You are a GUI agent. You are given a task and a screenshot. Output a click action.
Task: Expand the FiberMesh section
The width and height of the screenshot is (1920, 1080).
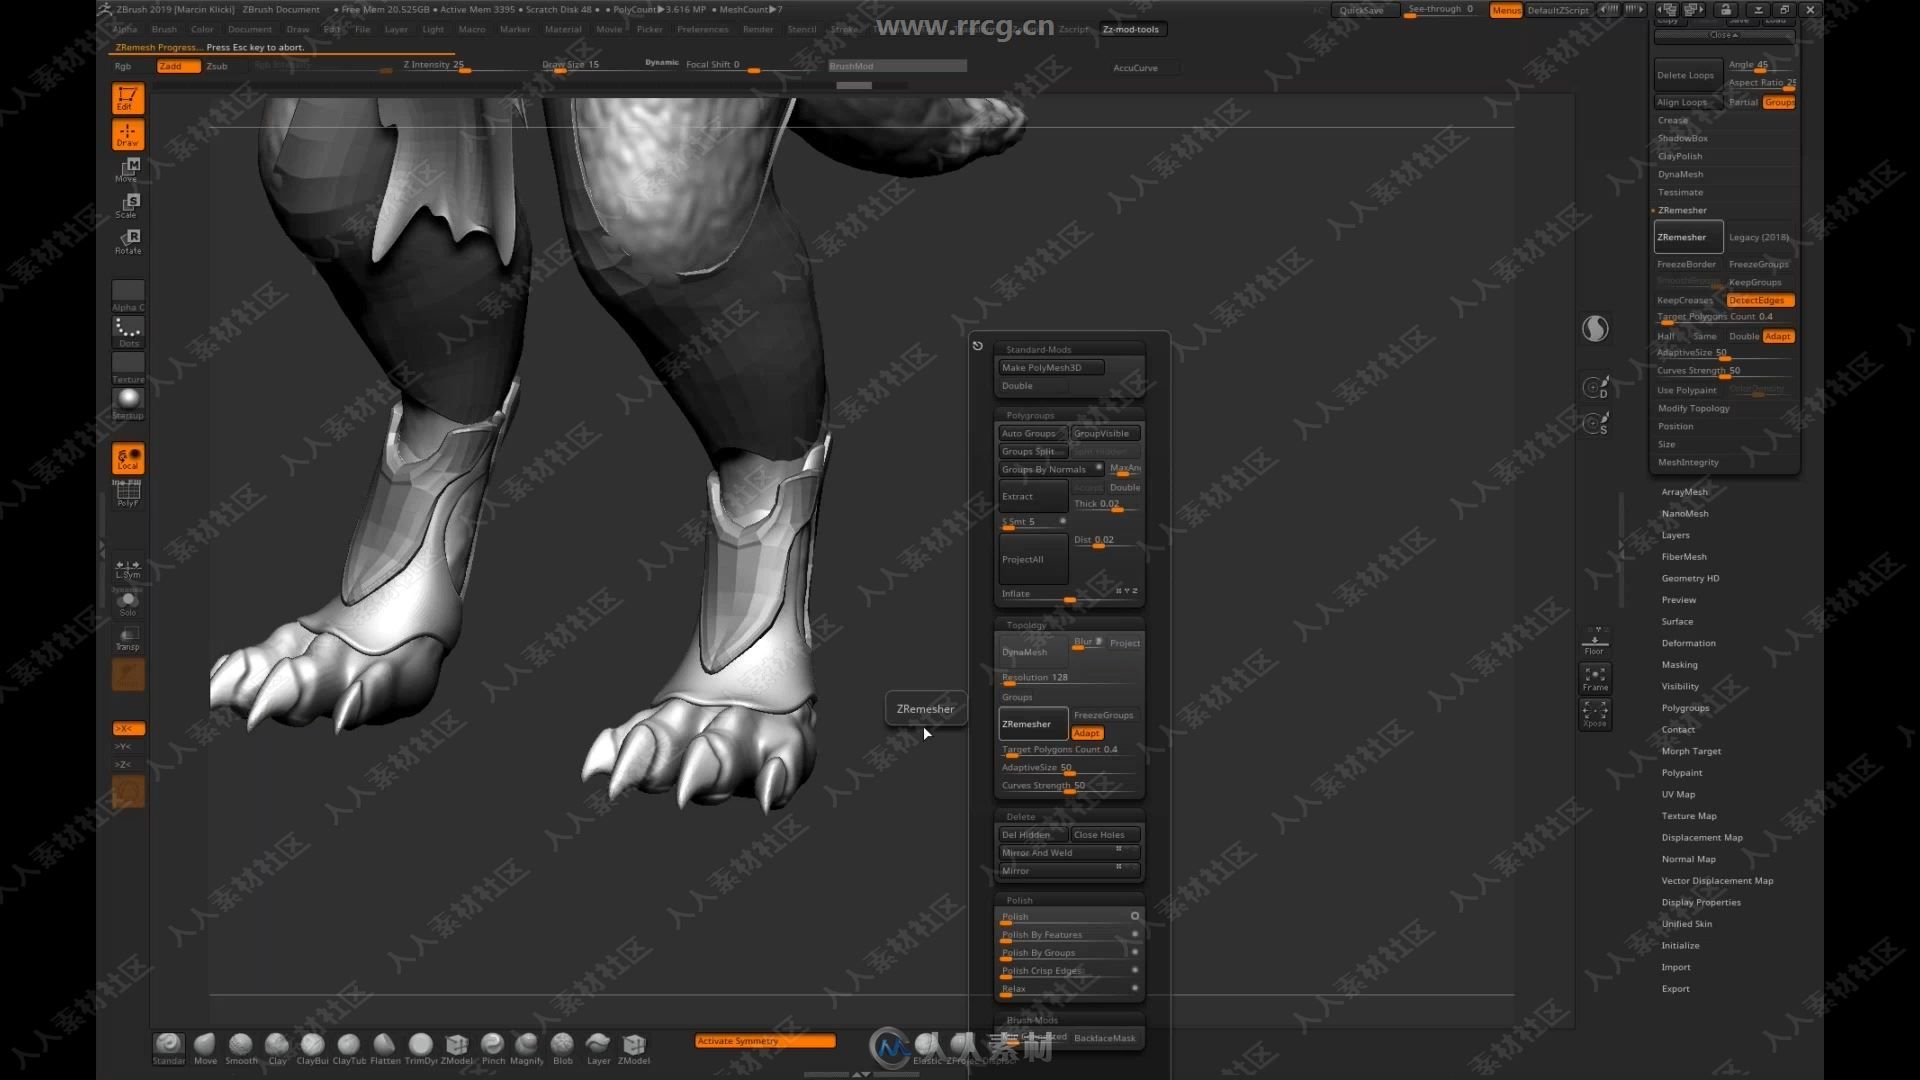click(x=1684, y=557)
